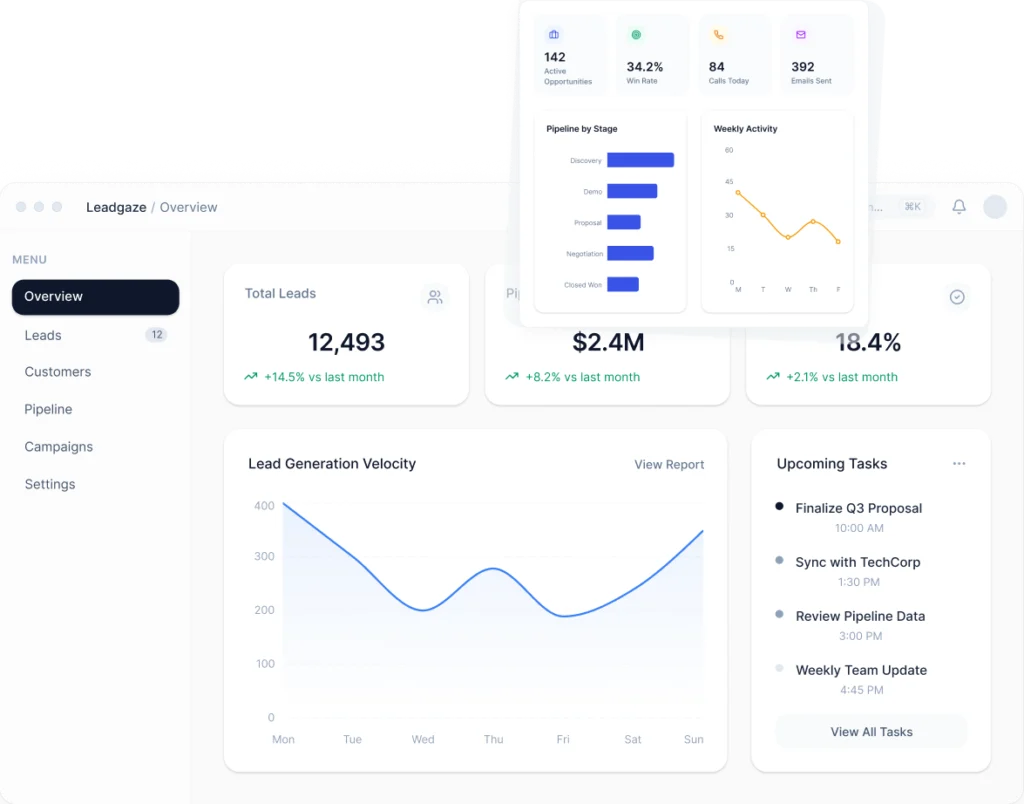Click the View Report link
Image resolution: width=1024 pixels, height=804 pixels.
click(669, 464)
